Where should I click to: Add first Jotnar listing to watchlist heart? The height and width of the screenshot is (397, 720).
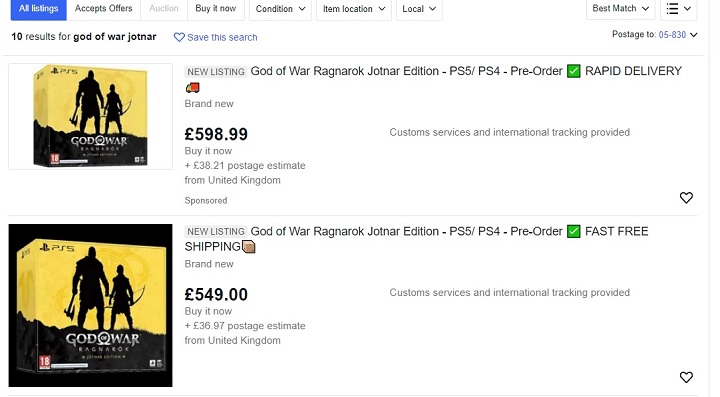pyautogui.click(x=686, y=197)
